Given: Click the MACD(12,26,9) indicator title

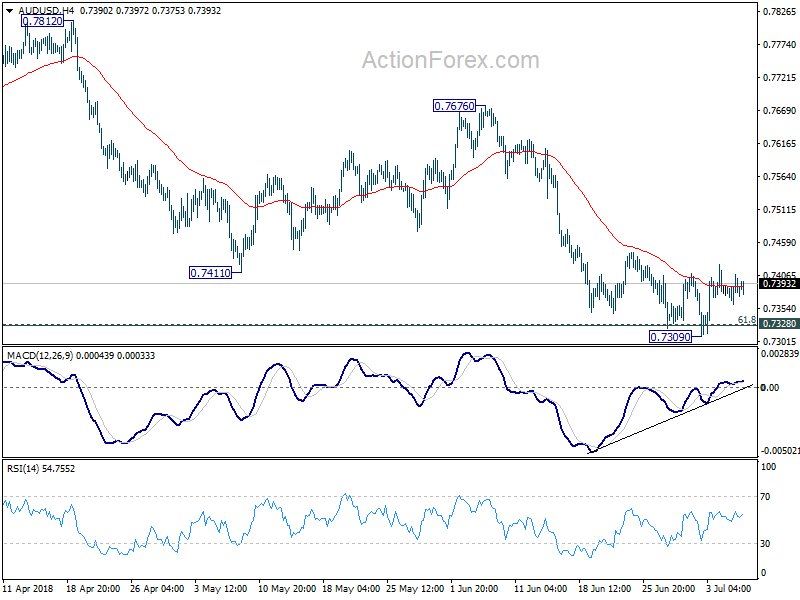Looking at the screenshot, I should click(x=40, y=356).
